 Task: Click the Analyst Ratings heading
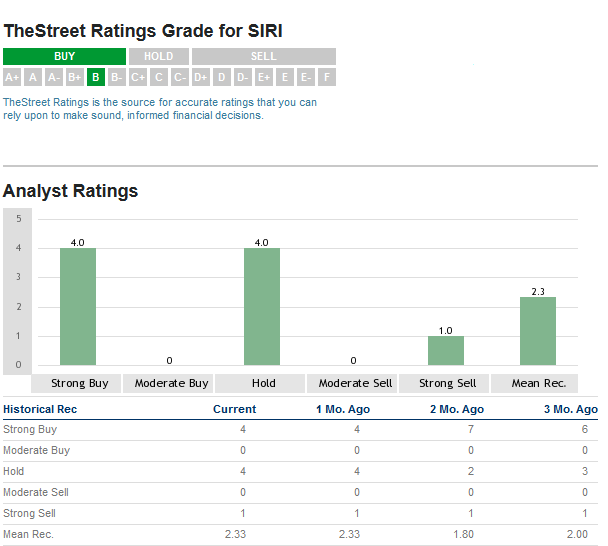(70, 191)
